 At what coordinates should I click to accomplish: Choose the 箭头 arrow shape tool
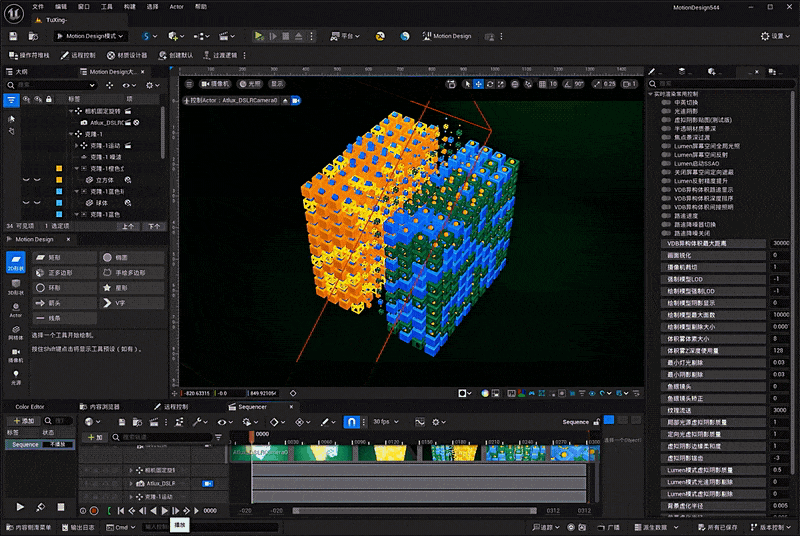click(65, 303)
